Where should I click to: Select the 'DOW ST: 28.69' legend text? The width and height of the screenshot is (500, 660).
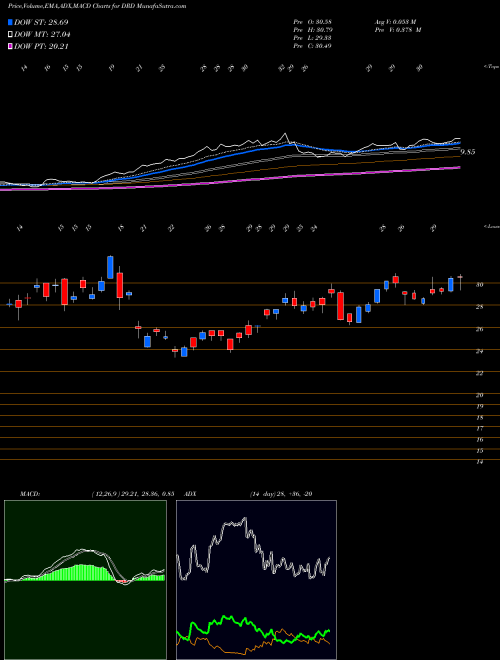click(41, 22)
